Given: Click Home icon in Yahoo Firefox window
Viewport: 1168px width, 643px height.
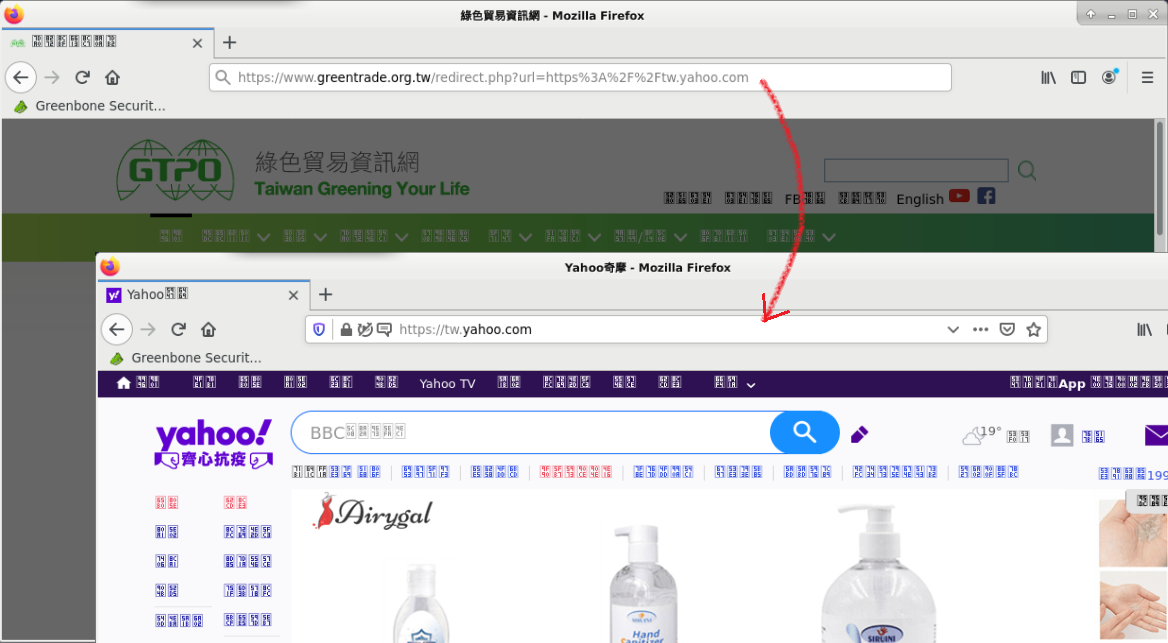Looking at the screenshot, I should [209, 329].
